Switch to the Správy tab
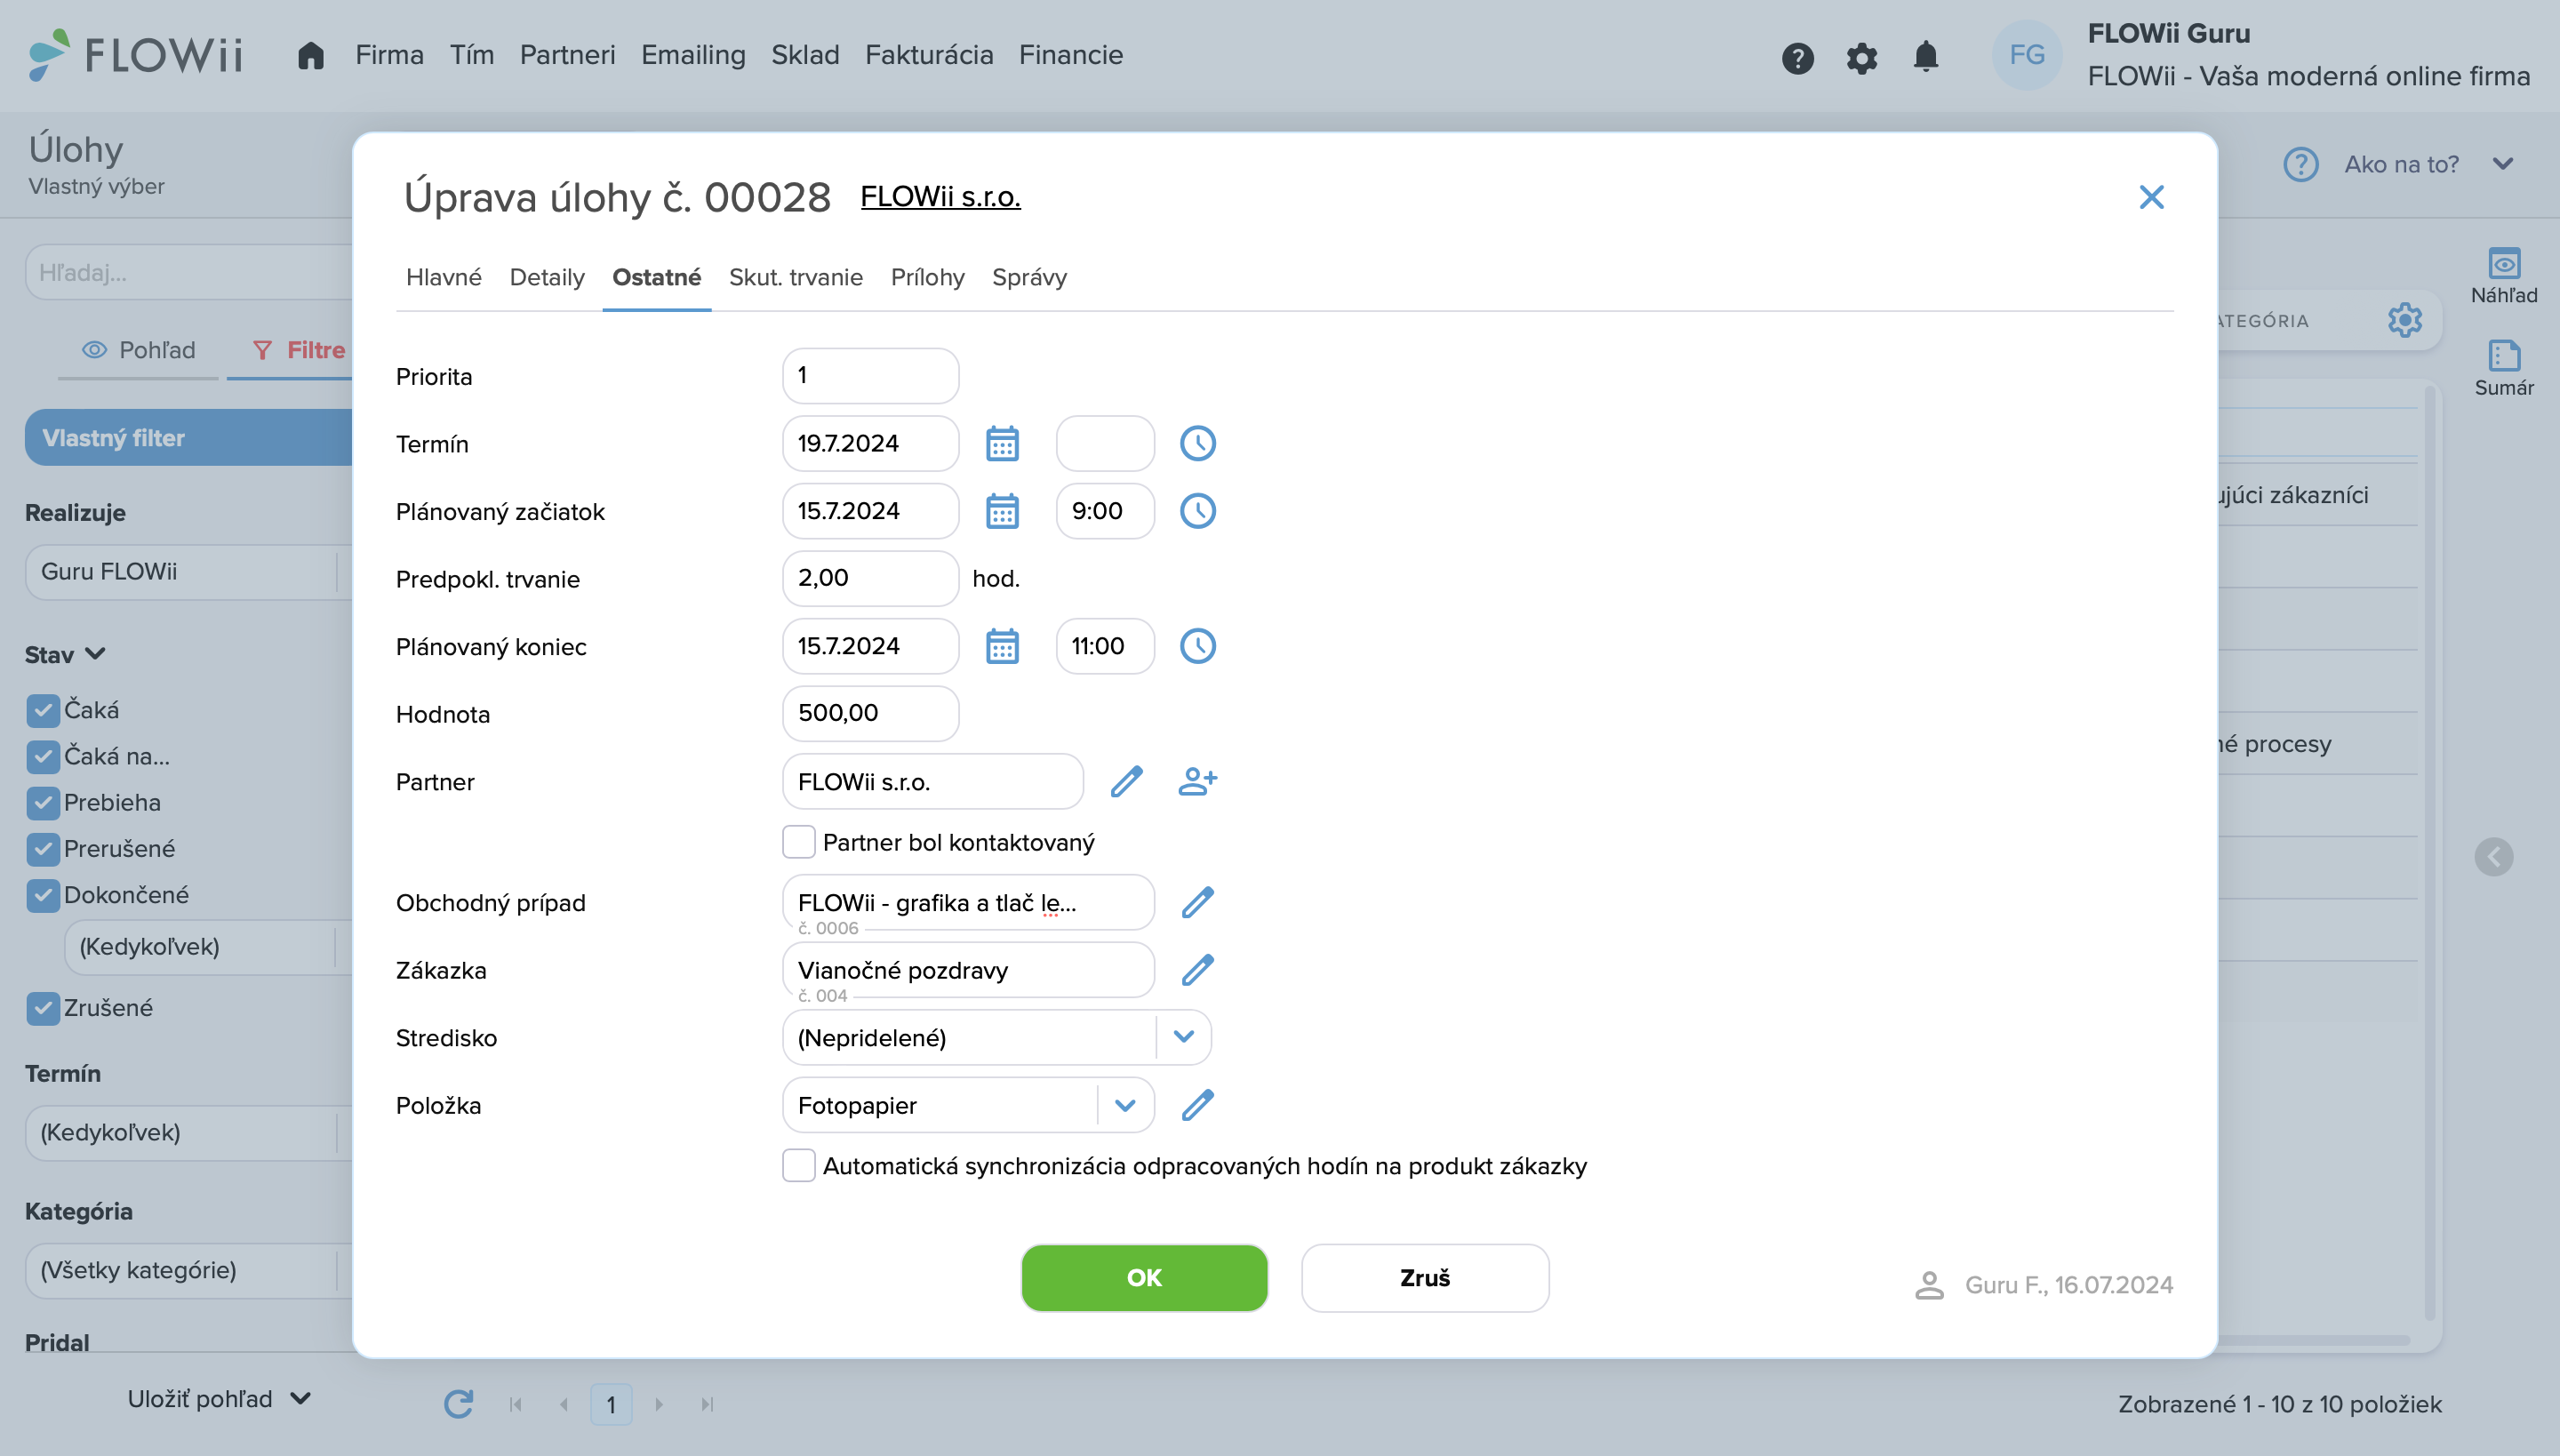Screen dimensions: 2560x1456 click(1029, 277)
